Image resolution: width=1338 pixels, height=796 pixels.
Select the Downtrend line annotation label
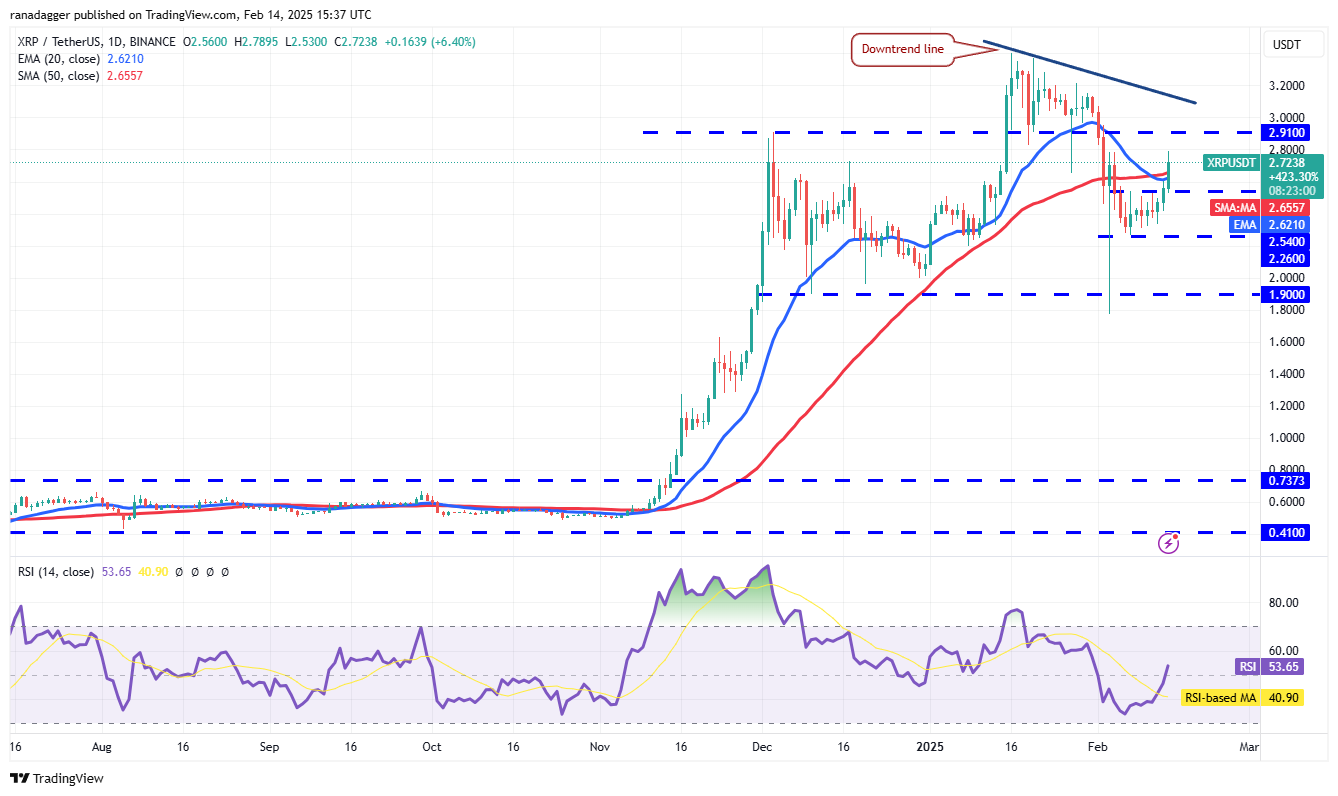pyautogui.click(x=902, y=48)
